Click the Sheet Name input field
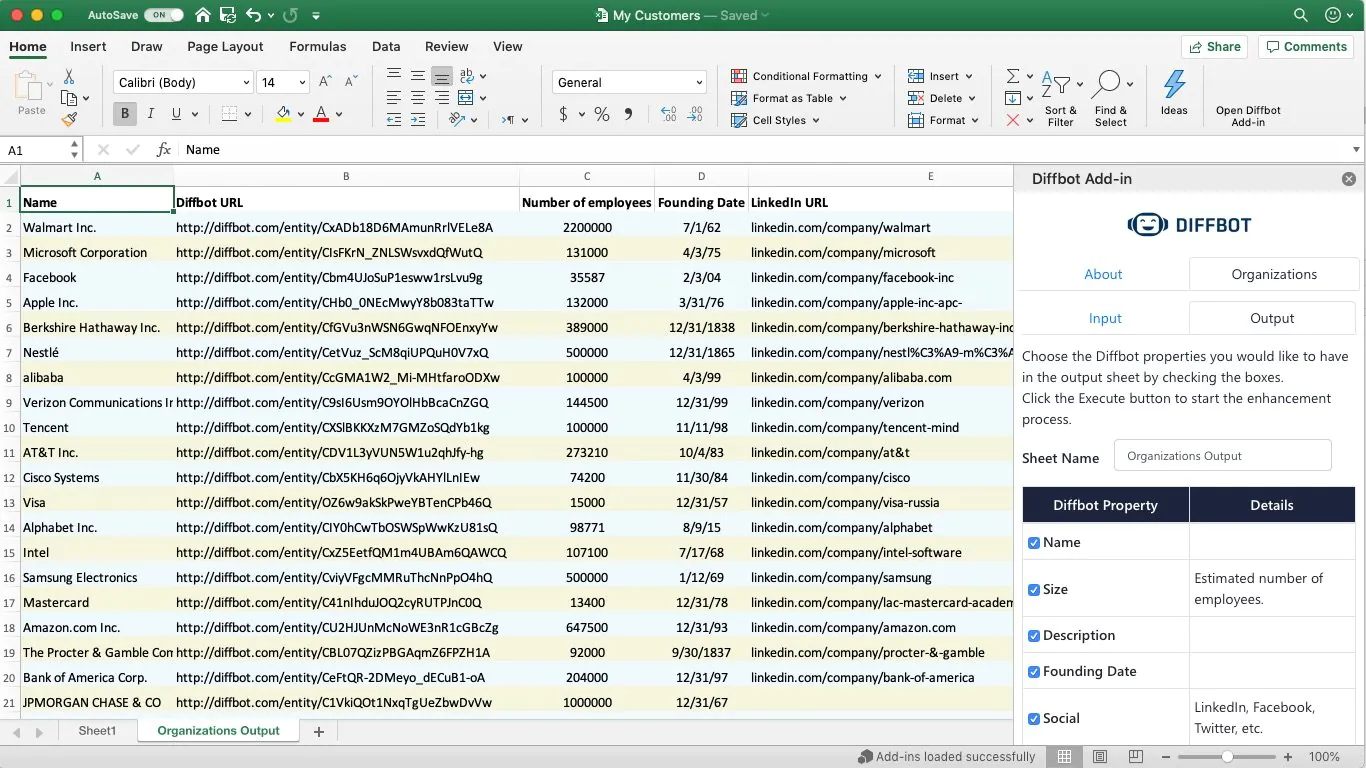 tap(1223, 456)
